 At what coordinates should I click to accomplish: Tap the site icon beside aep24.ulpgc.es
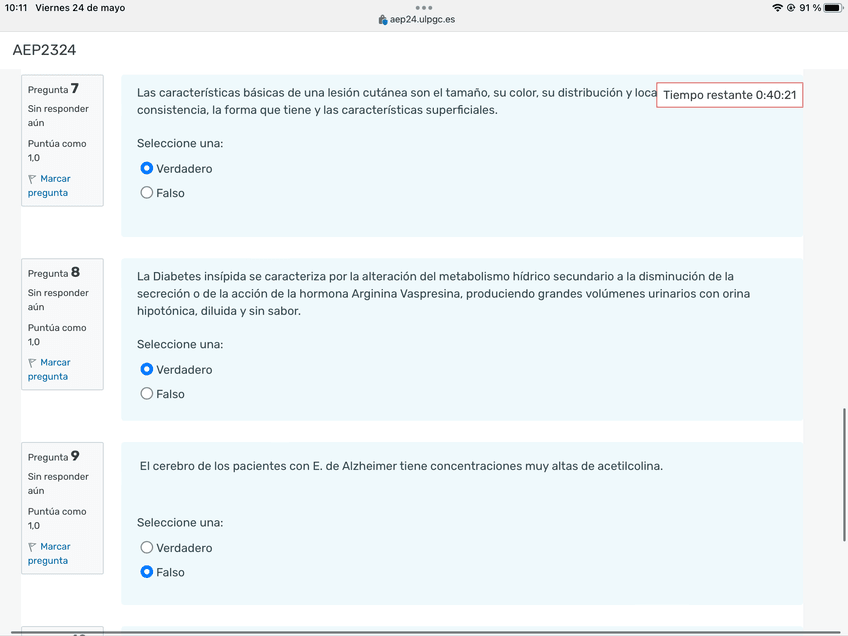pyautogui.click(x=383, y=20)
